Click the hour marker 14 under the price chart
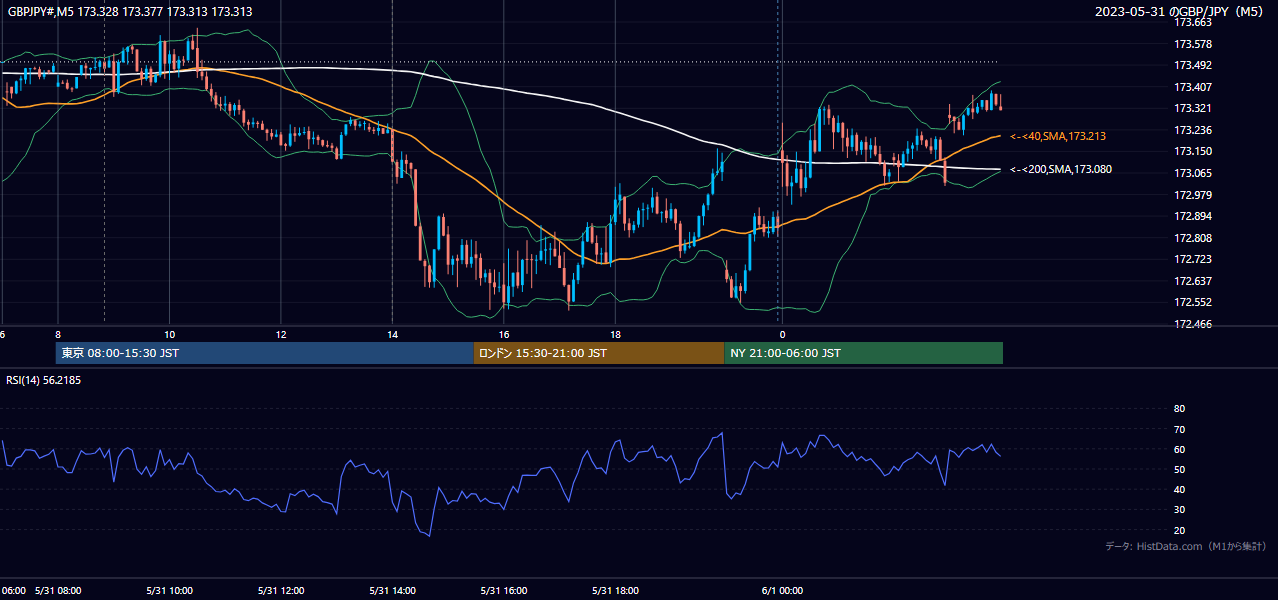Viewport: 1278px width, 600px height. point(392,335)
